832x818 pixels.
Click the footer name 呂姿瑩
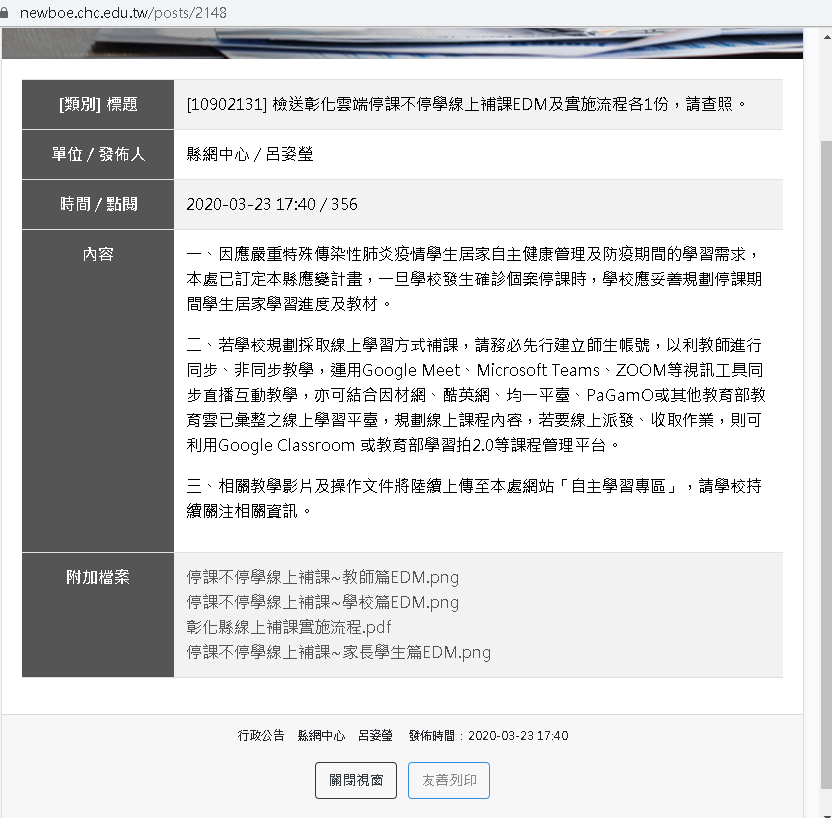pyautogui.click(x=375, y=735)
